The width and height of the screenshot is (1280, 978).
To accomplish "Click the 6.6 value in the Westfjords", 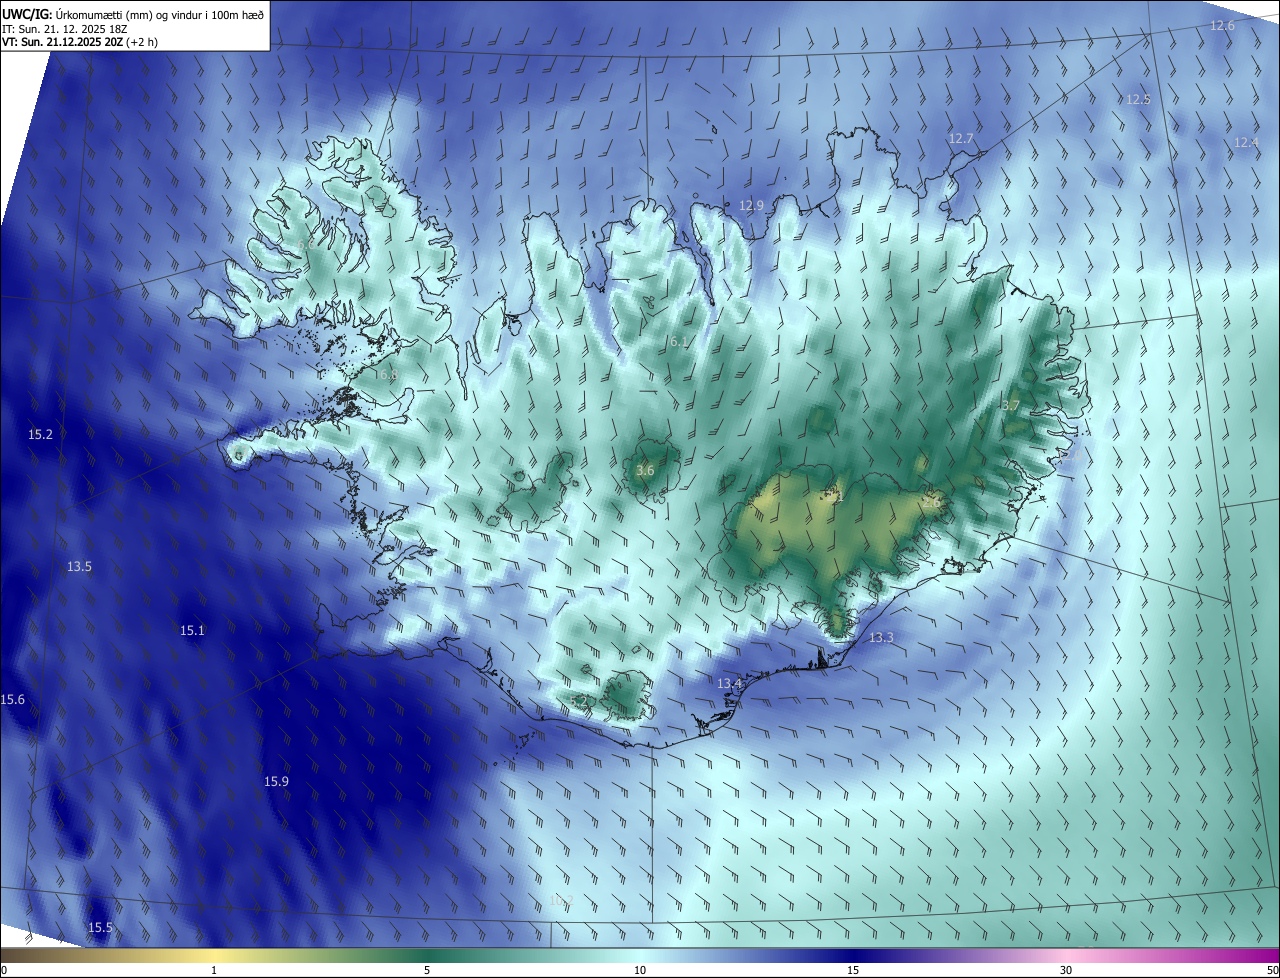I will (x=306, y=243).
